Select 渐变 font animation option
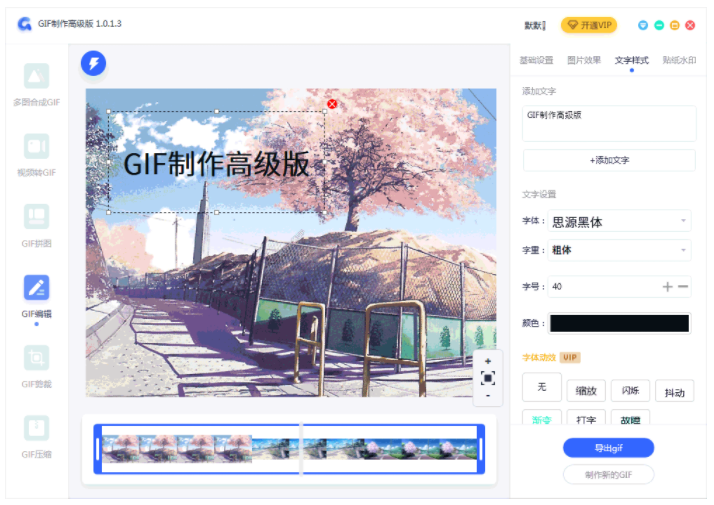Screen dimensions: 714x505 541,418
